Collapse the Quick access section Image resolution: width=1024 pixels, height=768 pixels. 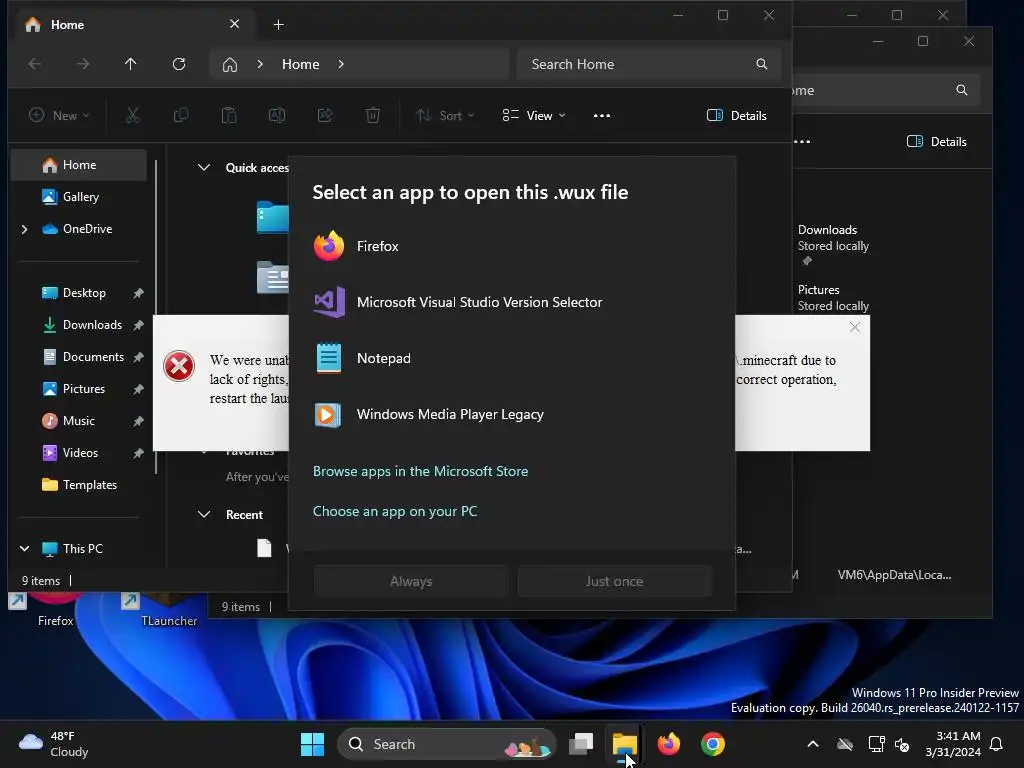pos(204,168)
